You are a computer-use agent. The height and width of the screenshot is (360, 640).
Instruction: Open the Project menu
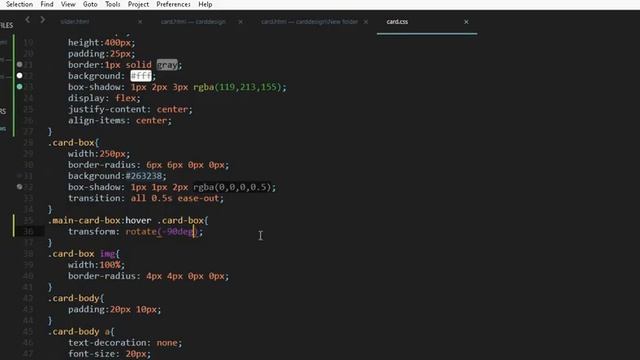click(138, 4)
